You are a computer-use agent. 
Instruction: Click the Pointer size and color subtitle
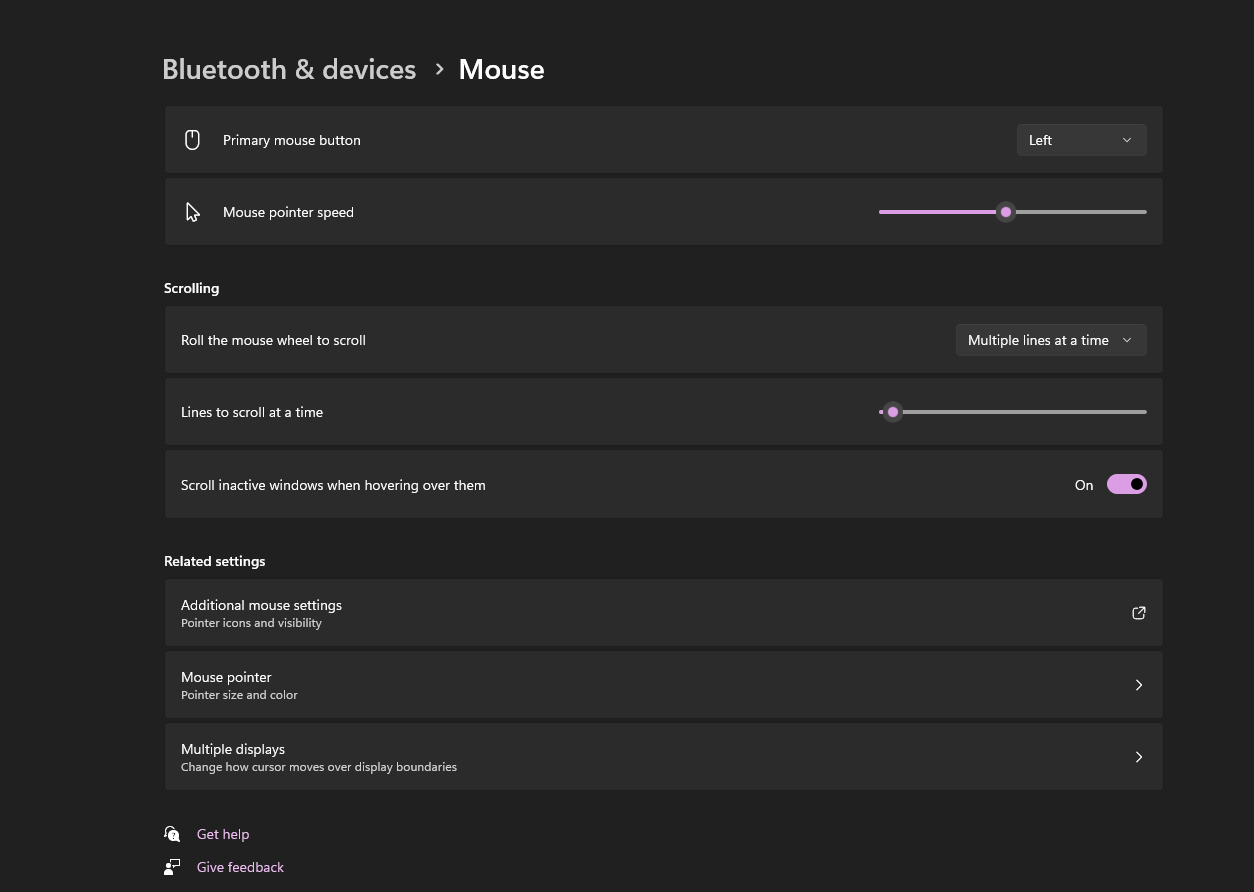(x=239, y=695)
